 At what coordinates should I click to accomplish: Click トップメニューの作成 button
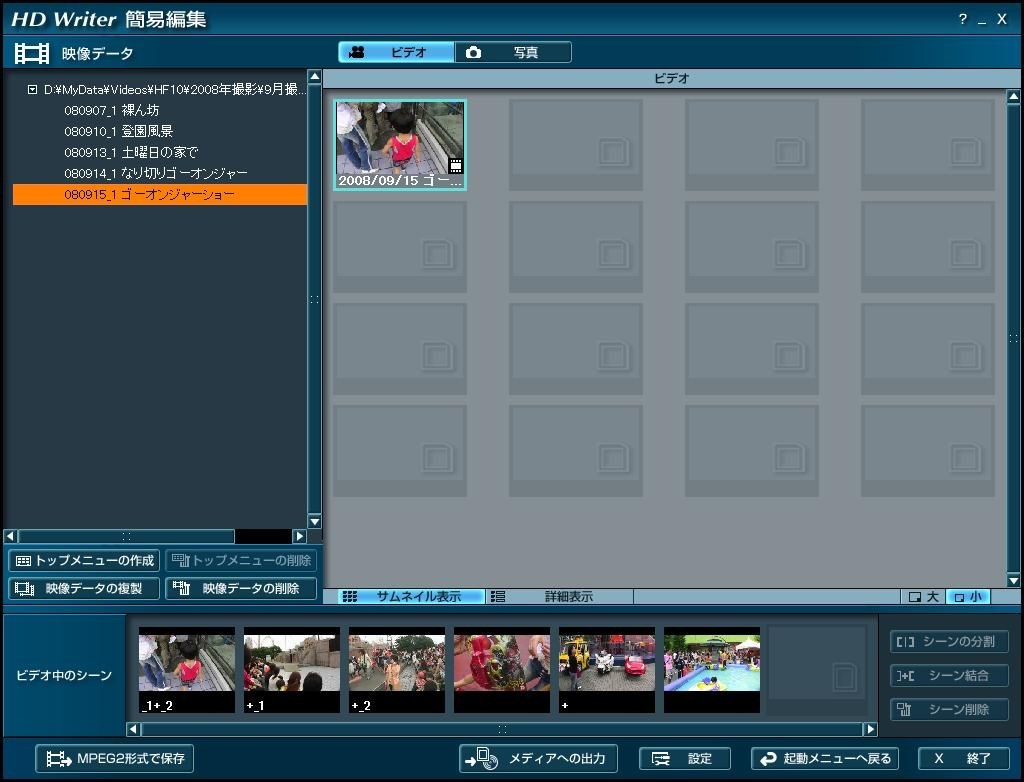(84, 561)
